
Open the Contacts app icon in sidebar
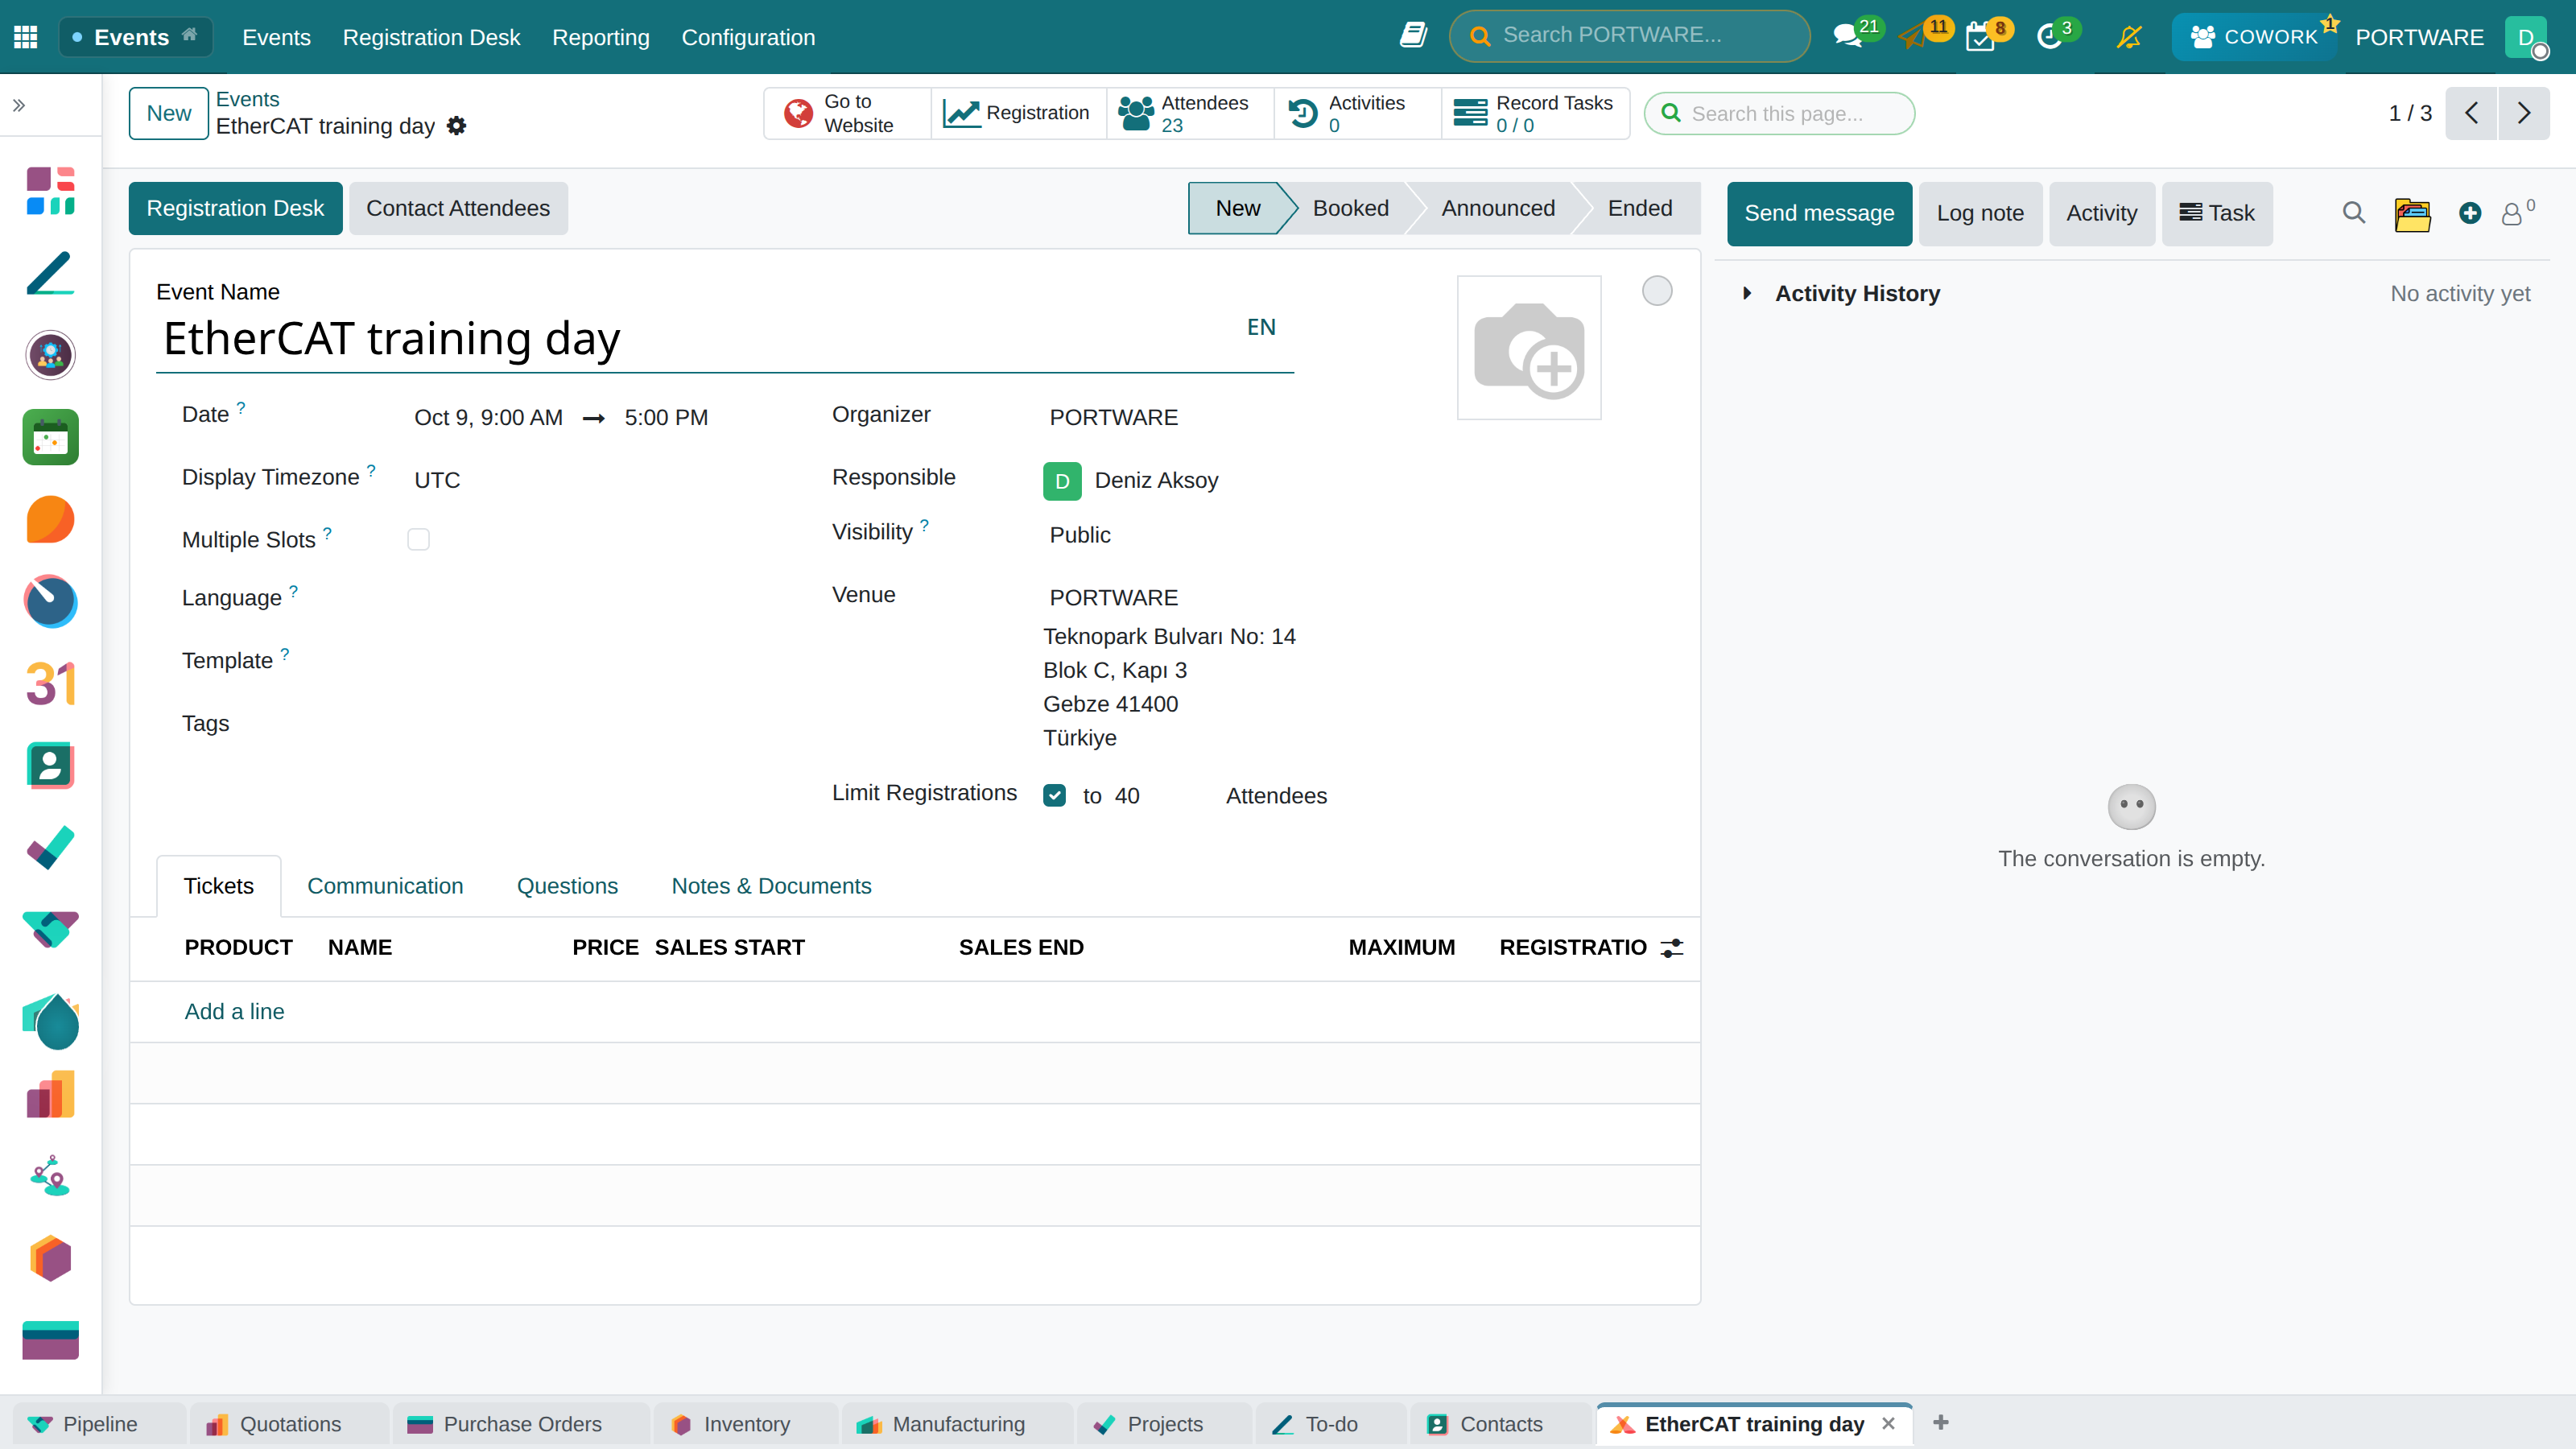click(50, 766)
